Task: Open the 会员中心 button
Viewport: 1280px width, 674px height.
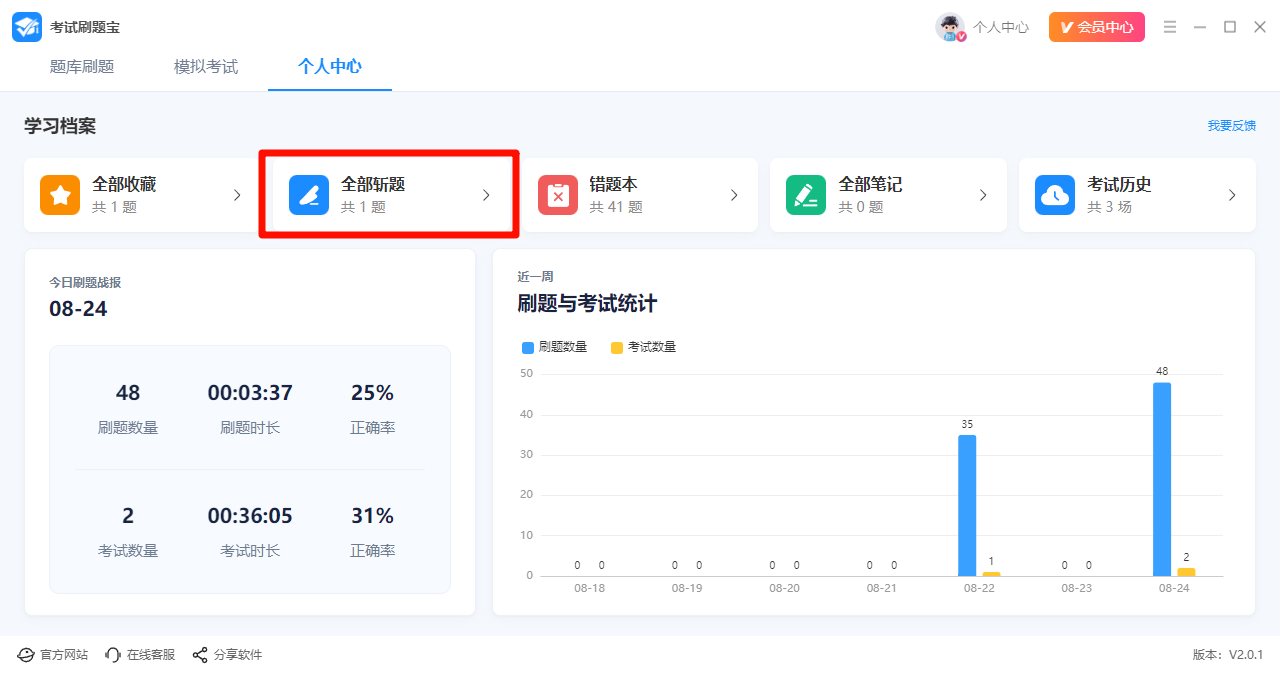Action: click(x=1097, y=27)
